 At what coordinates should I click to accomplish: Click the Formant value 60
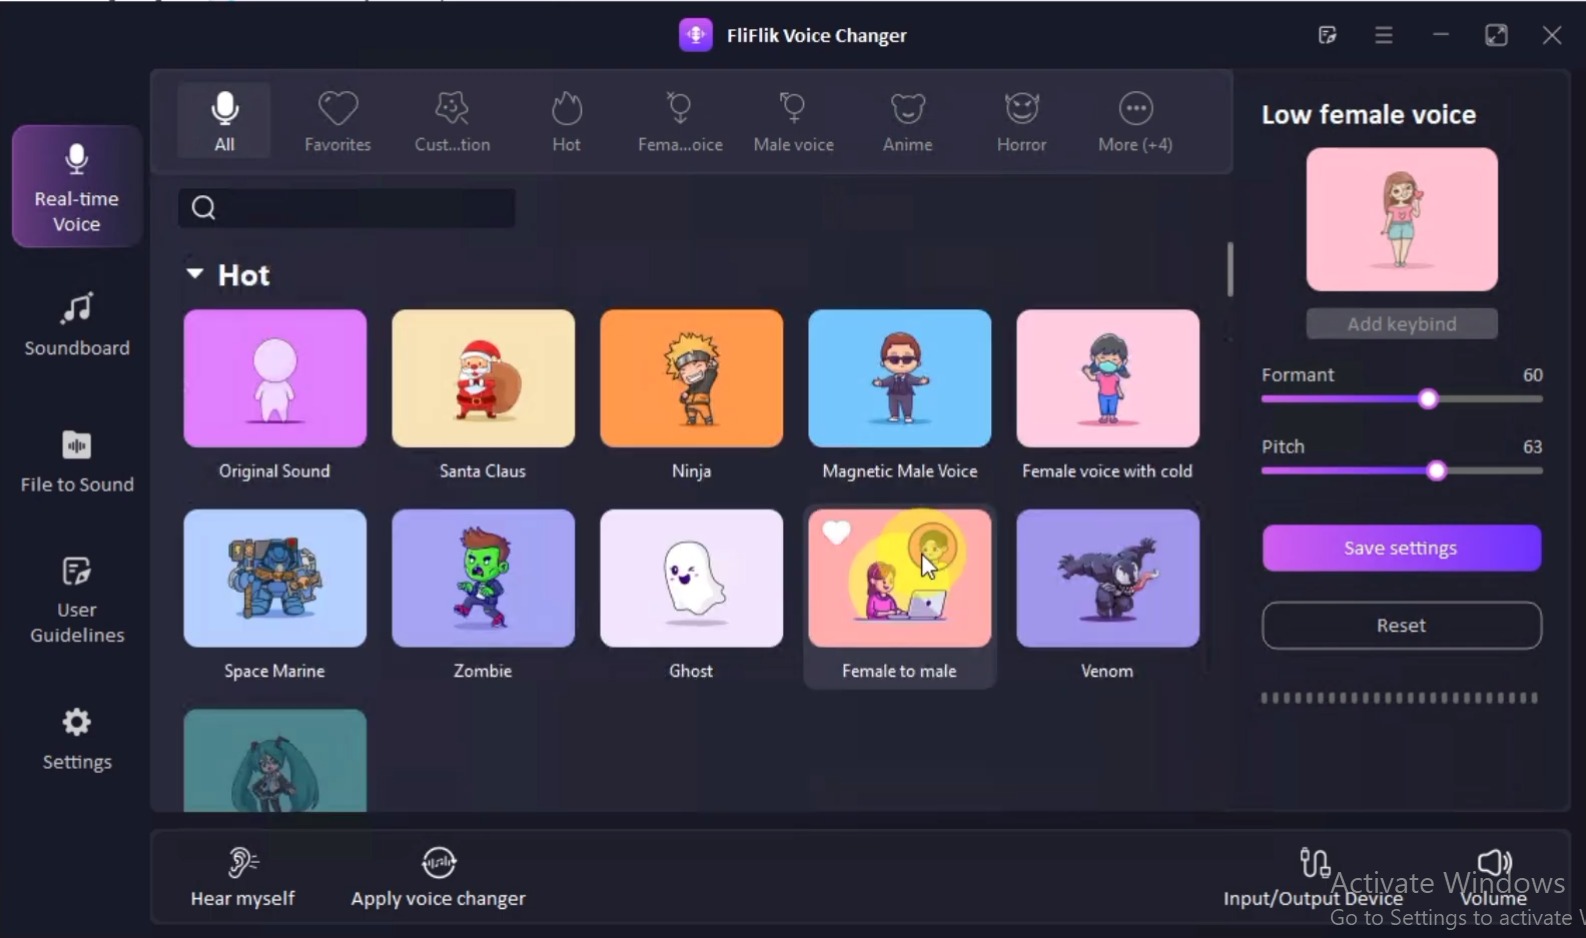[x=1532, y=375]
